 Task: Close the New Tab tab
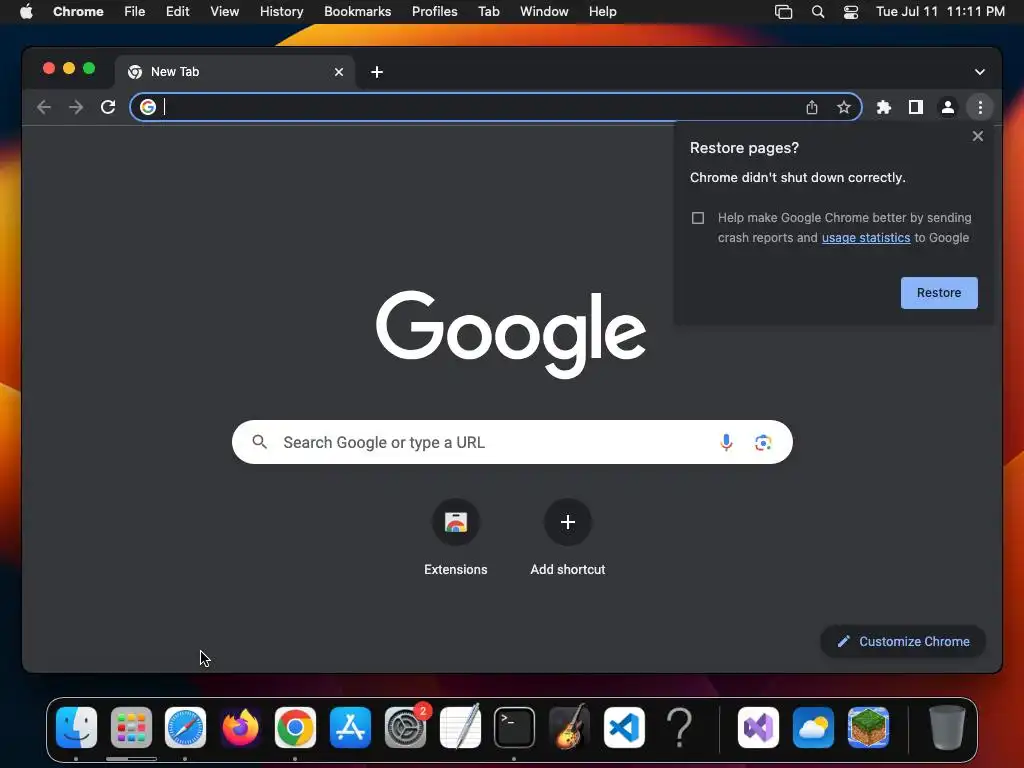coord(339,72)
